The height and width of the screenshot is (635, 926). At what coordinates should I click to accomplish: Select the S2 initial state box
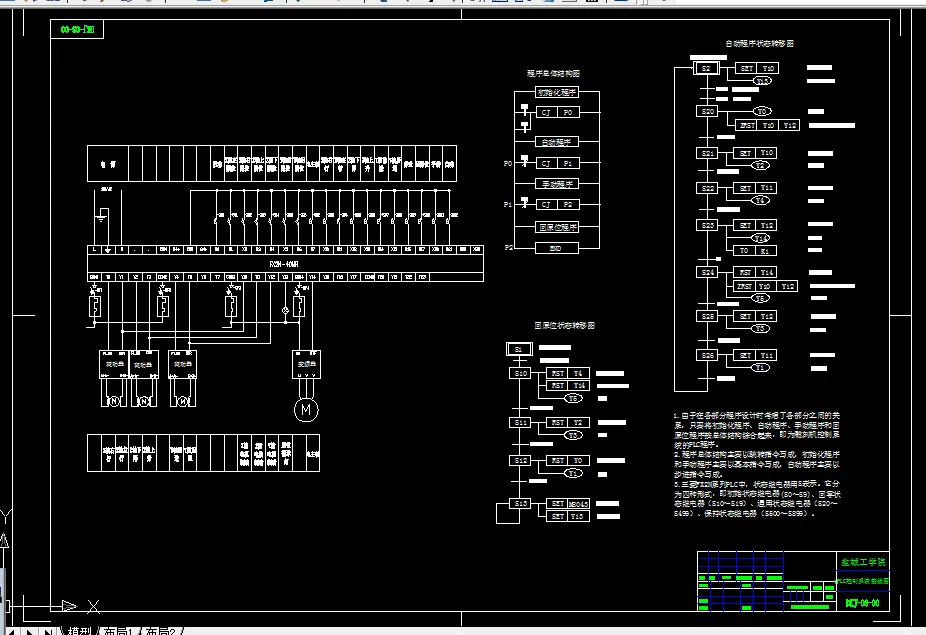pyautogui.click(x=706, y=69)
